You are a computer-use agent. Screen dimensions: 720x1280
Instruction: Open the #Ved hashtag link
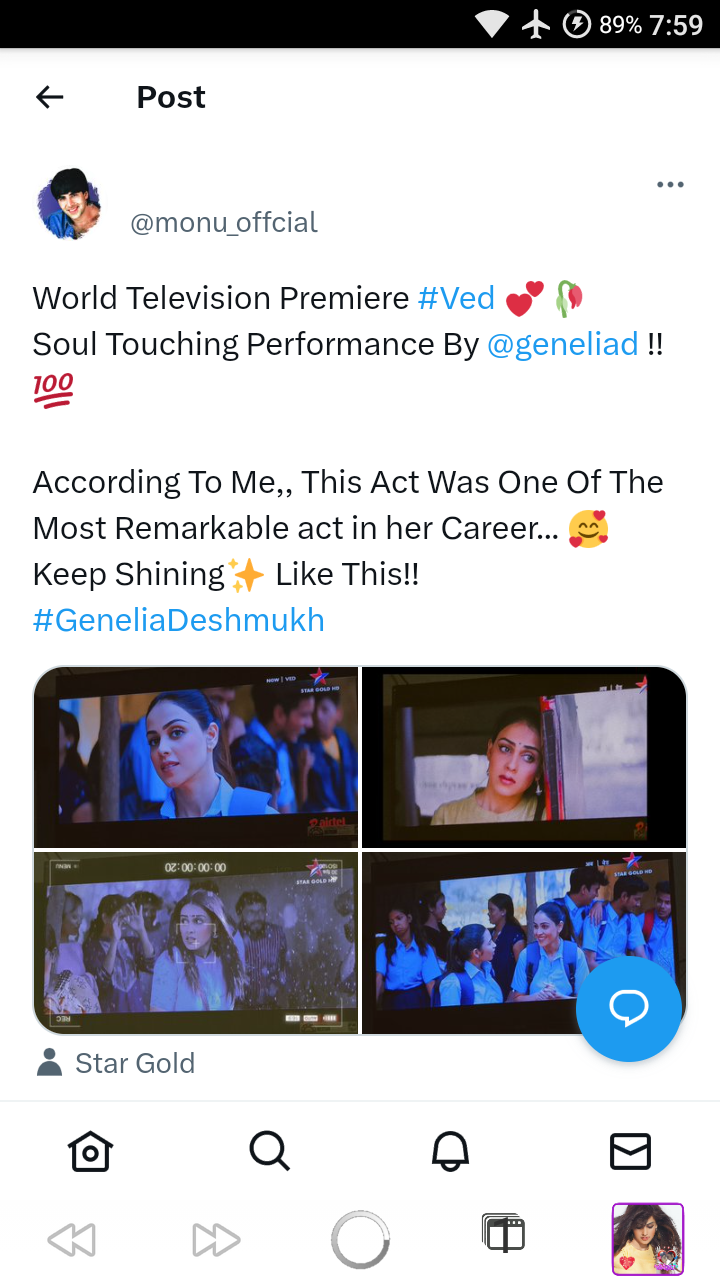coord(456,298)
